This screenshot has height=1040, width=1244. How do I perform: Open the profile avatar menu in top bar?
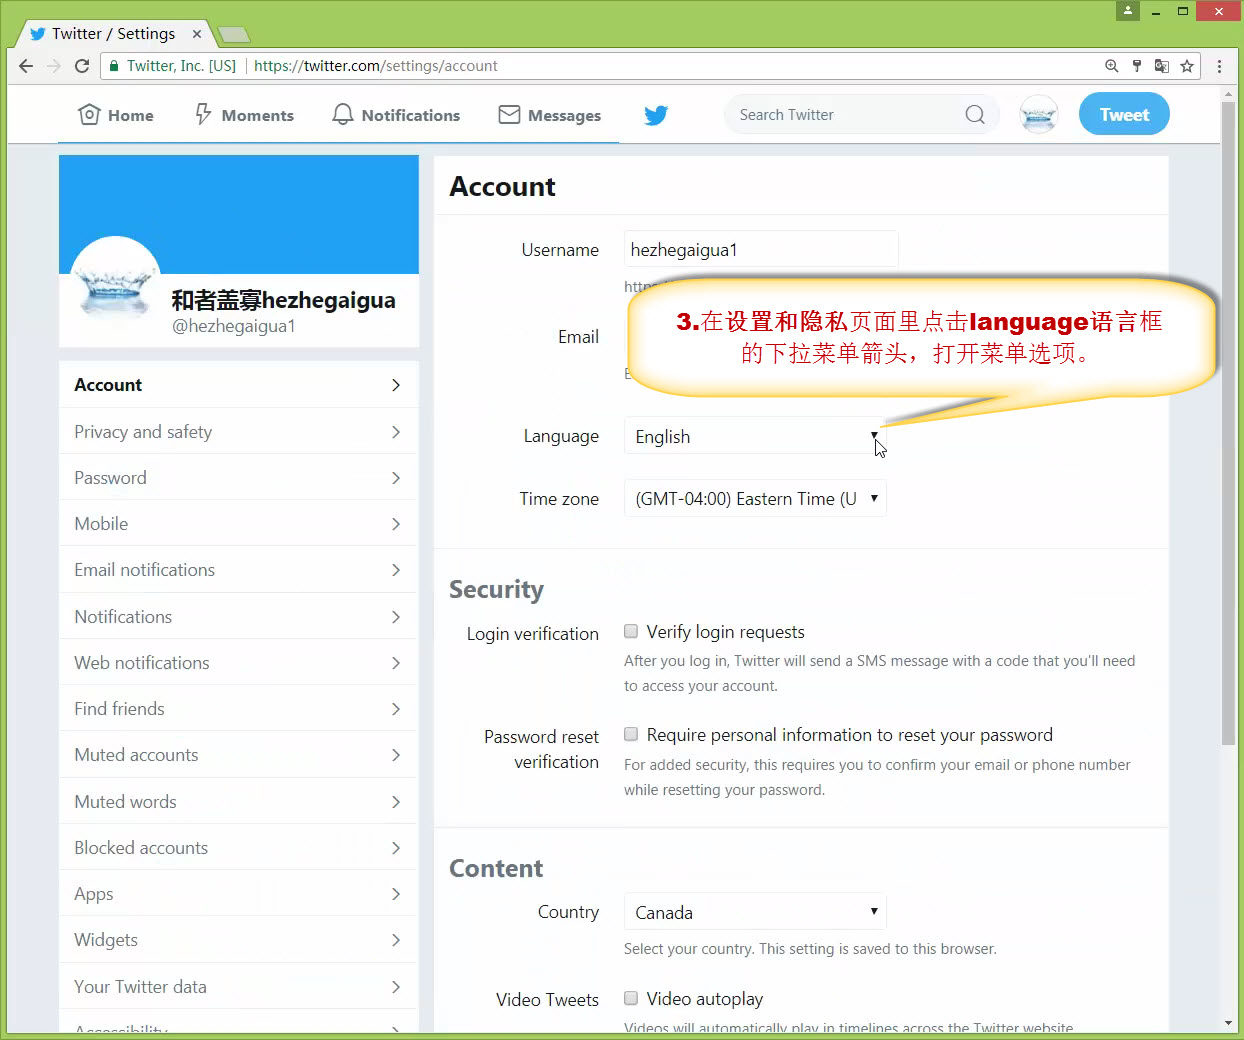tap(1039, 115)
